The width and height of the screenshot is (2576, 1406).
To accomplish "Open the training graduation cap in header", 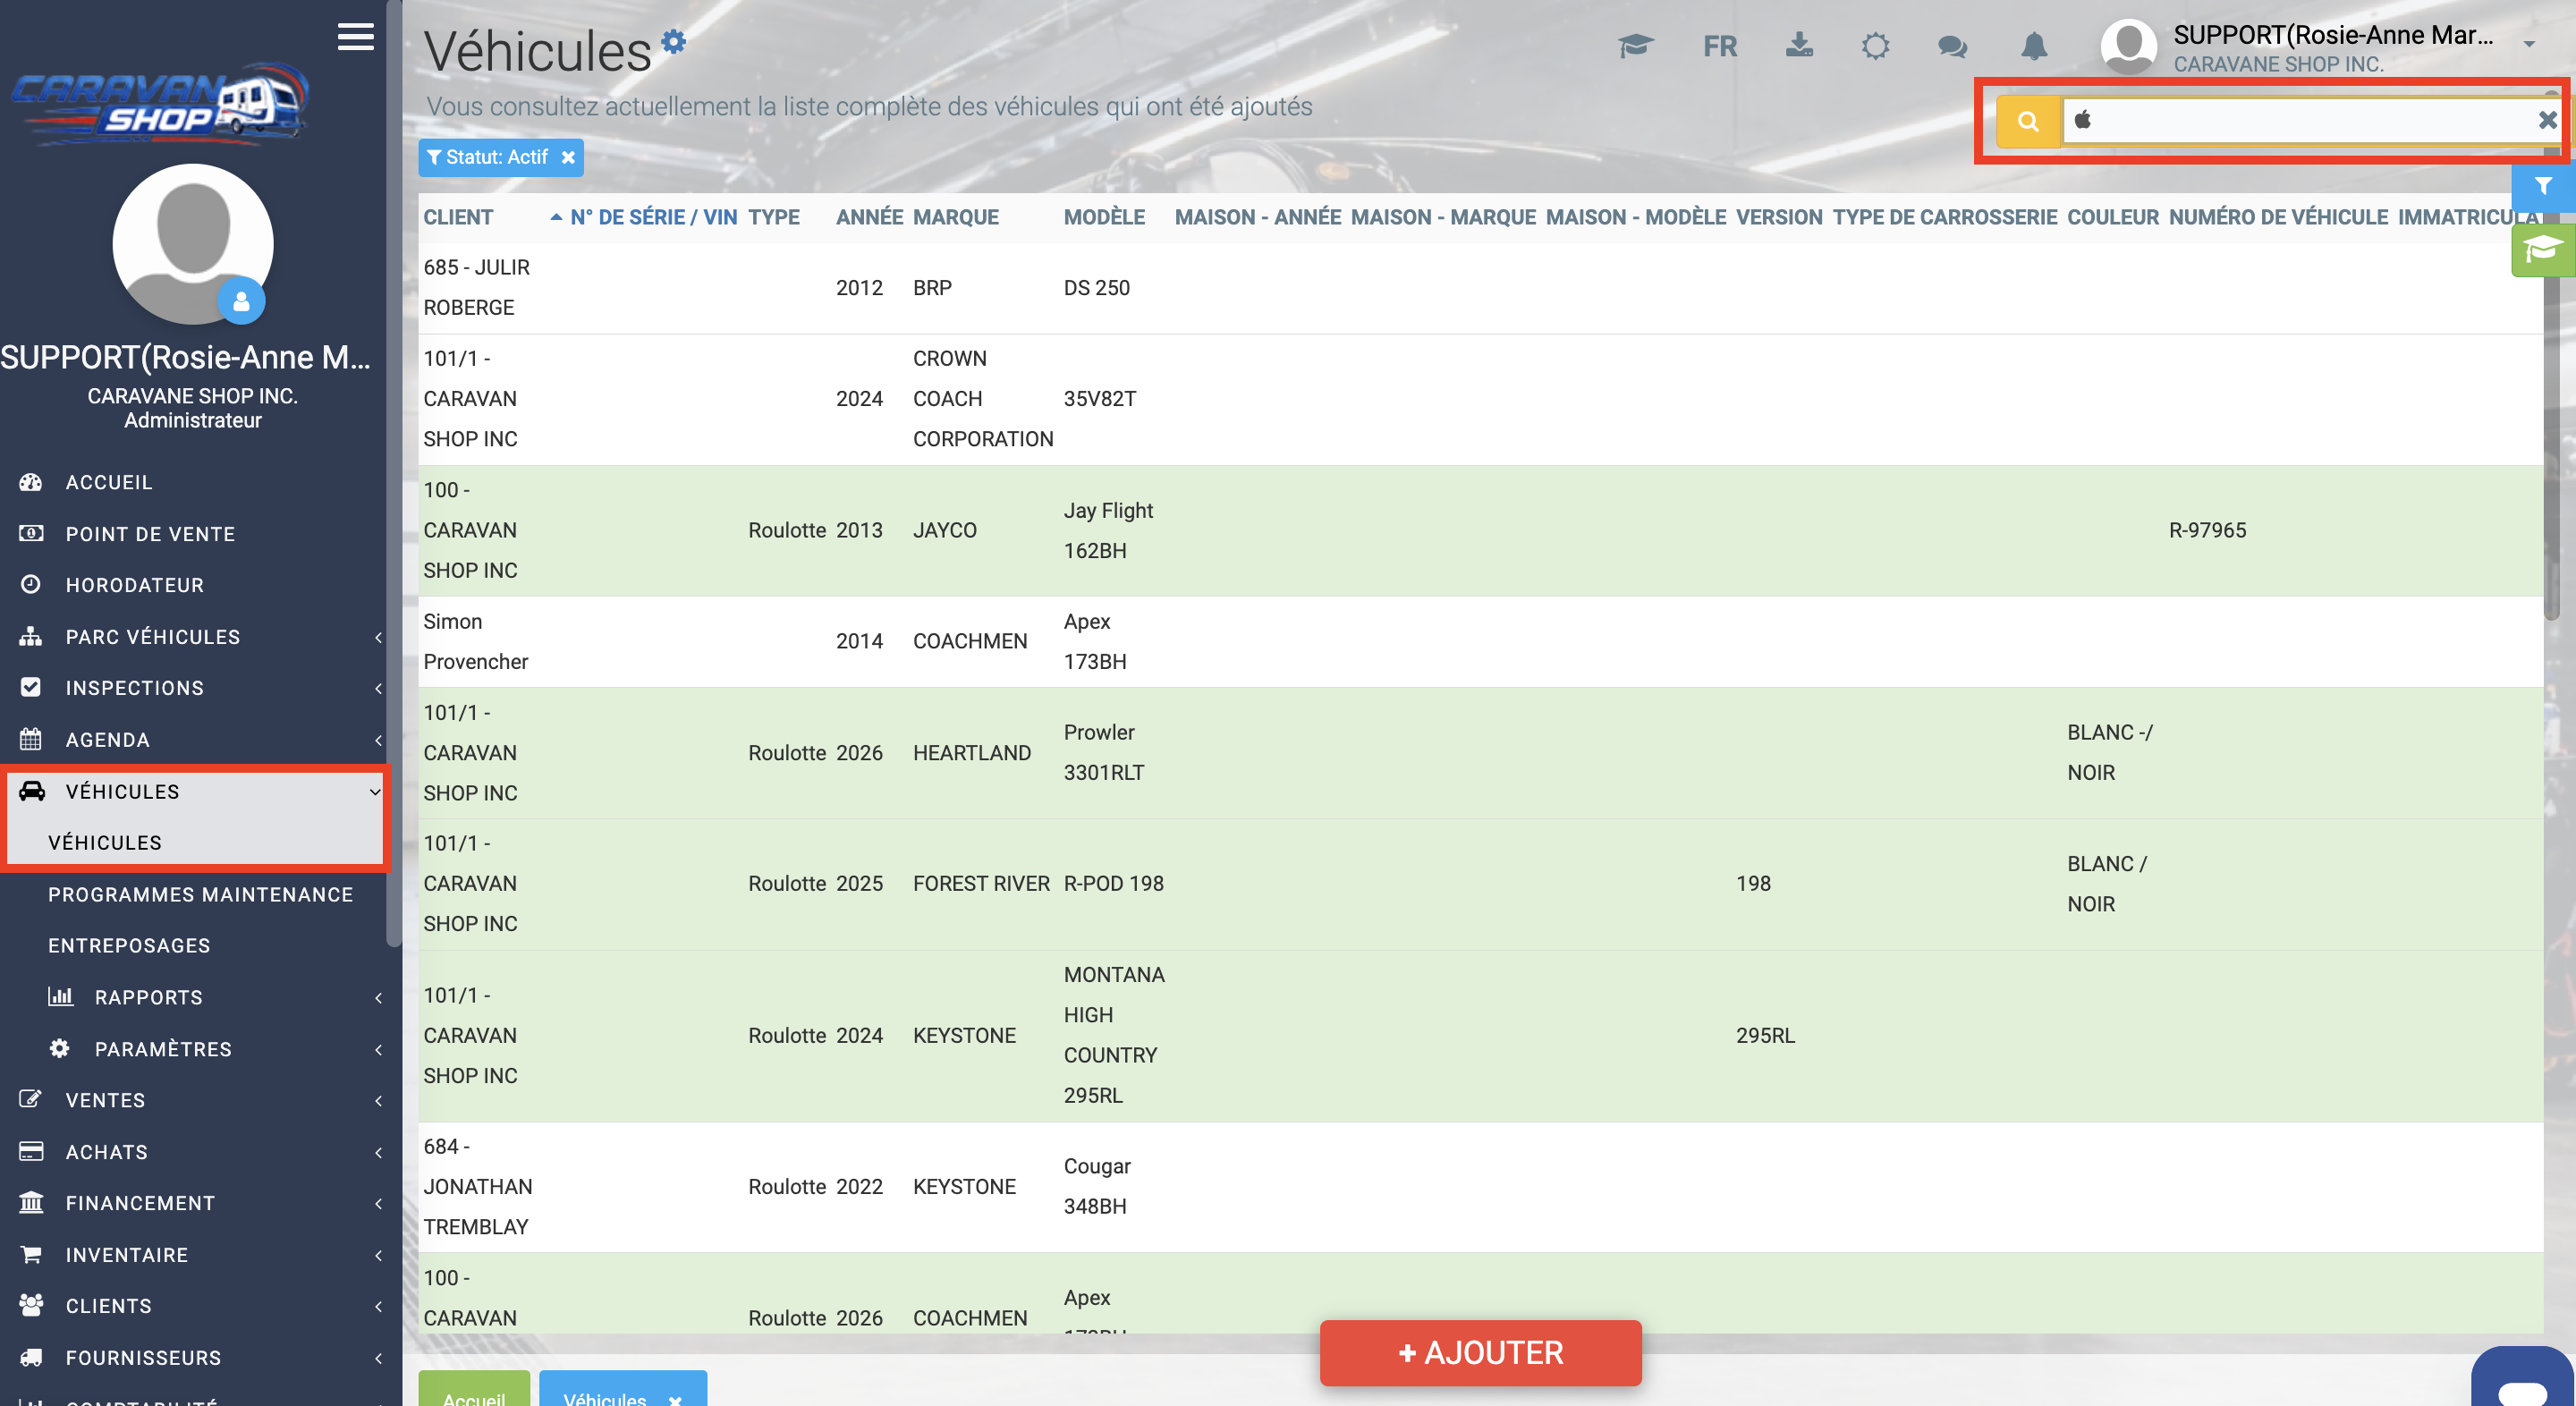I will pyautogui.click(x=1635, y=46).
